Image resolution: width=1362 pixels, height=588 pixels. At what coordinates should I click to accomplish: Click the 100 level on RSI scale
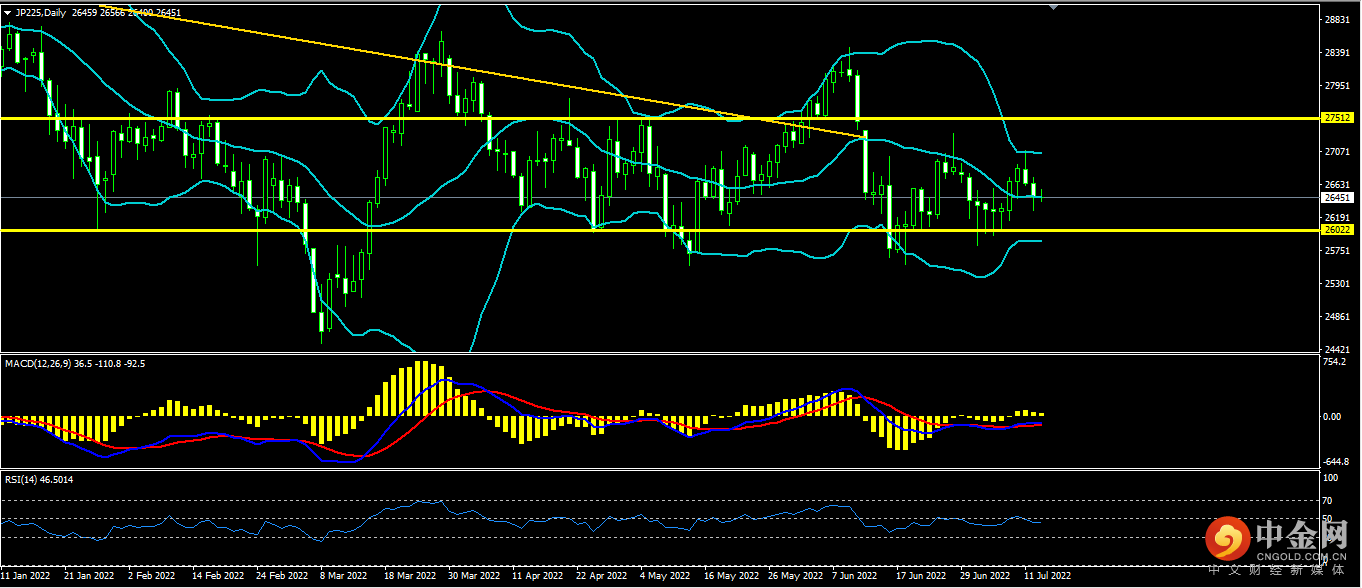click(x=1330, y=479)
